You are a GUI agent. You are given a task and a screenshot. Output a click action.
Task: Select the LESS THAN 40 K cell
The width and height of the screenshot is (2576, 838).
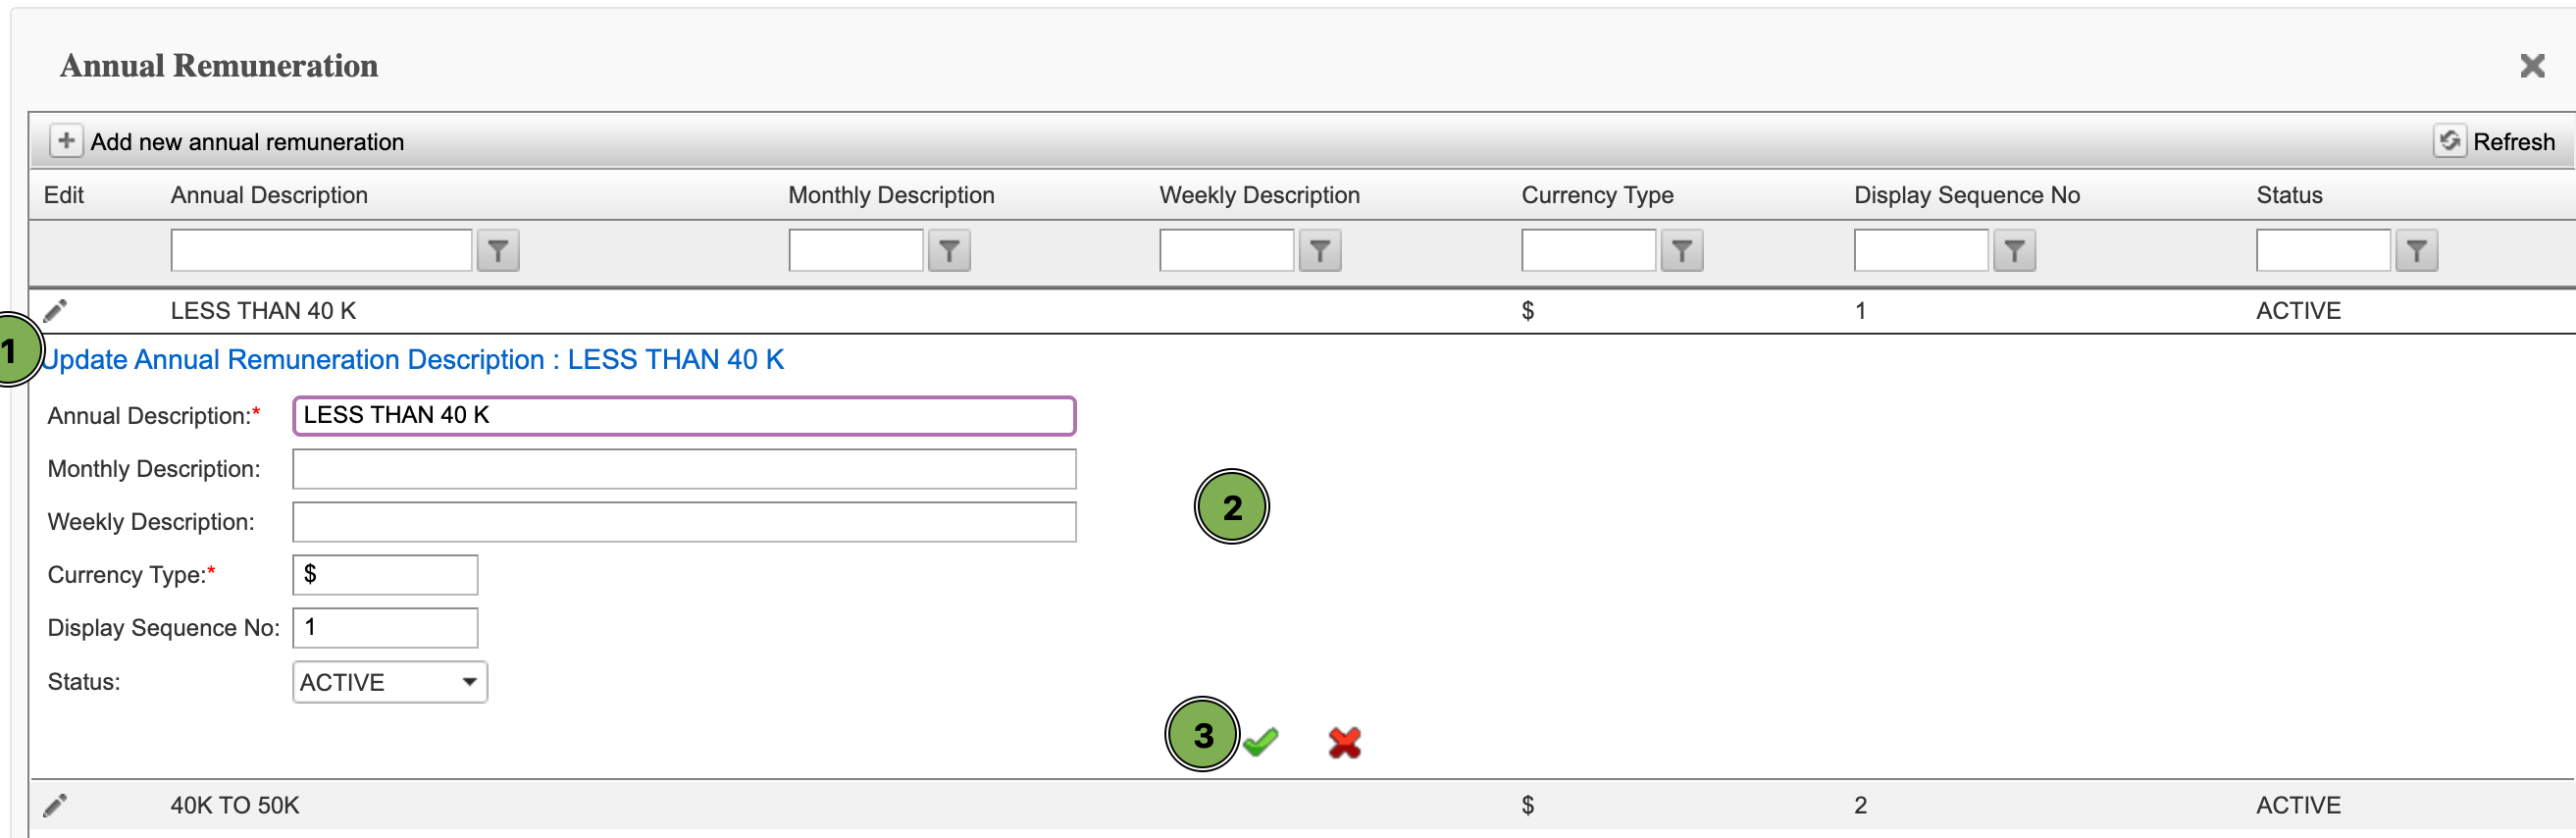(x=263, y=311)
